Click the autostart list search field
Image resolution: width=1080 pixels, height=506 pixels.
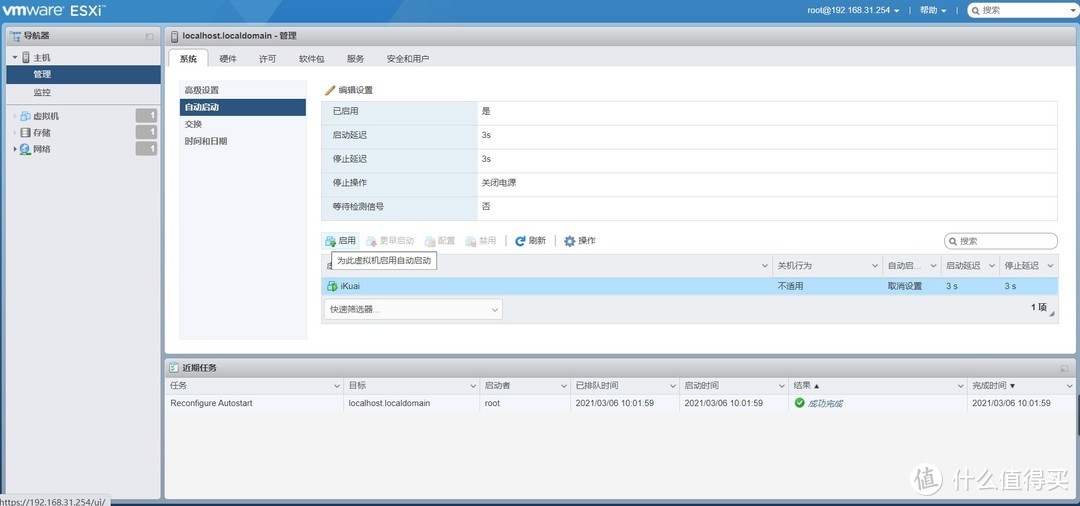pyautogui.click(x=1001, y=241)
